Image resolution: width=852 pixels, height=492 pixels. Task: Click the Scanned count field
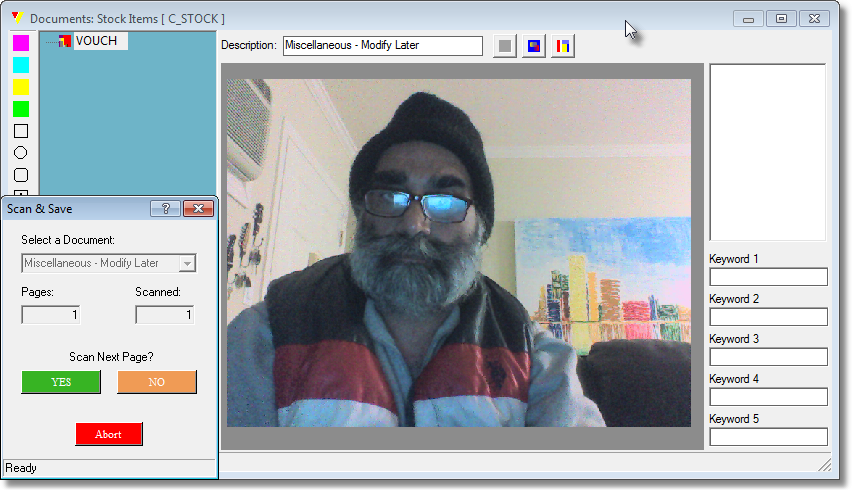click(x=165, y=315)
